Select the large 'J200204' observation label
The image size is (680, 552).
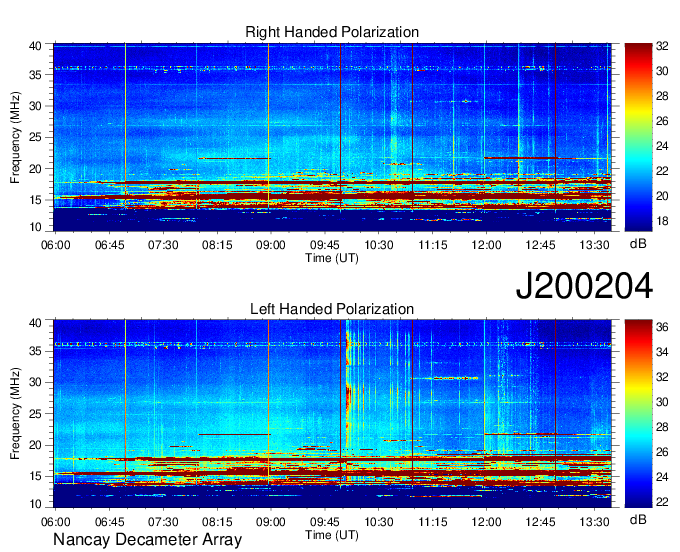[x=584, y=285]
